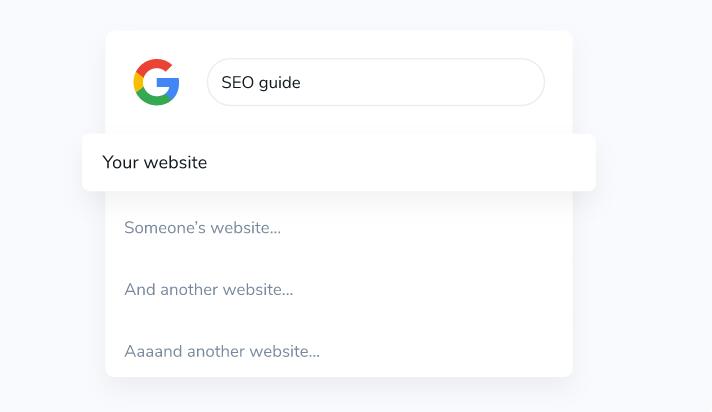Click the "SEO guide" query text

261,83
